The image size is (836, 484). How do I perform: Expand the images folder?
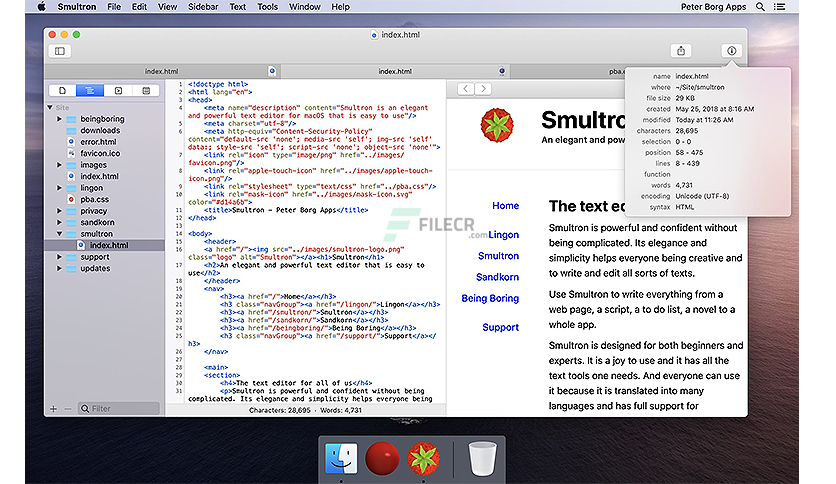tap(60, 165)
